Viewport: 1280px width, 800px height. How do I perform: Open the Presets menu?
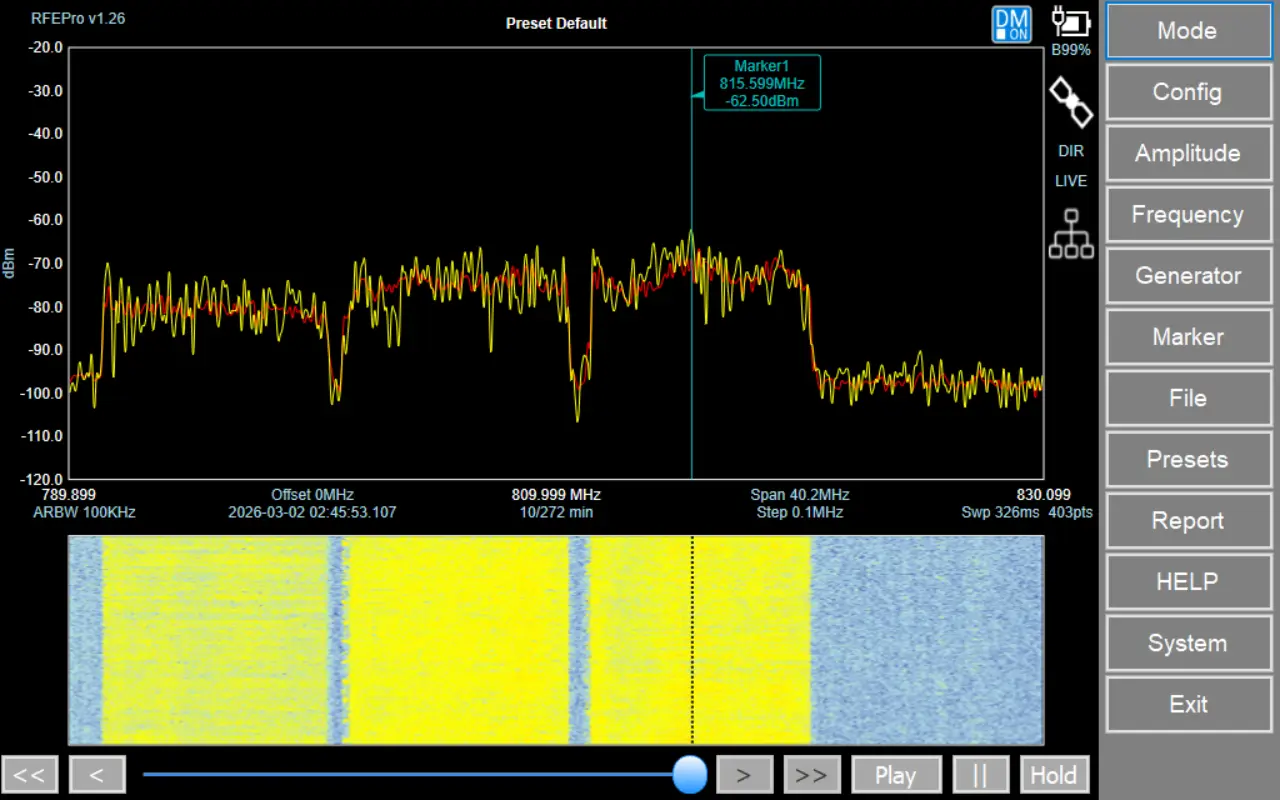[1187, 460]
